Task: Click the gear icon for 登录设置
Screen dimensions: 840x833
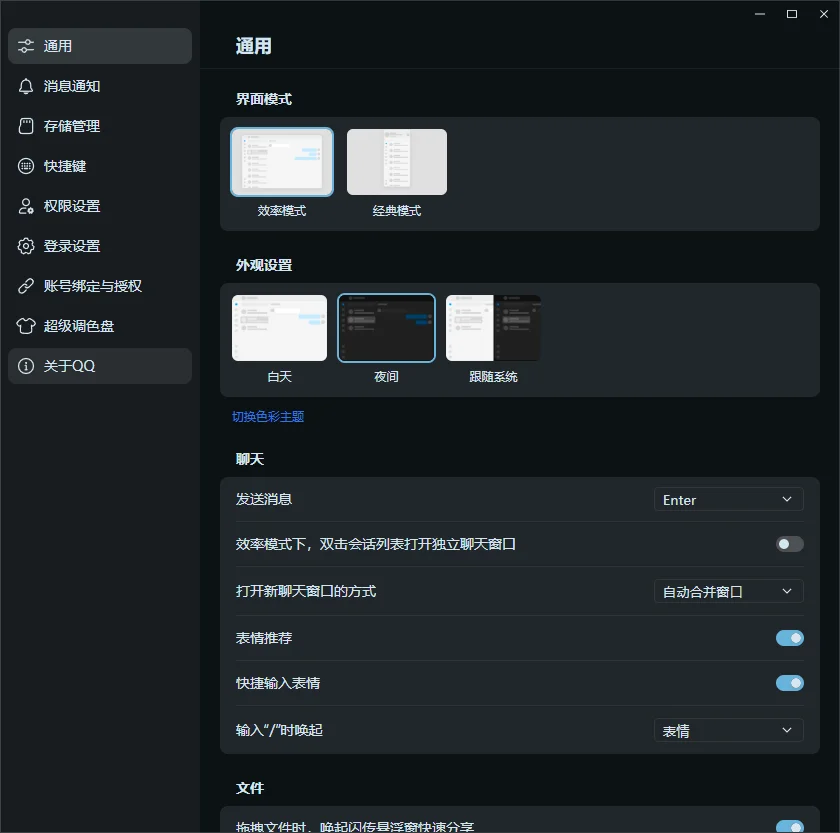Action: click(26, 246)
